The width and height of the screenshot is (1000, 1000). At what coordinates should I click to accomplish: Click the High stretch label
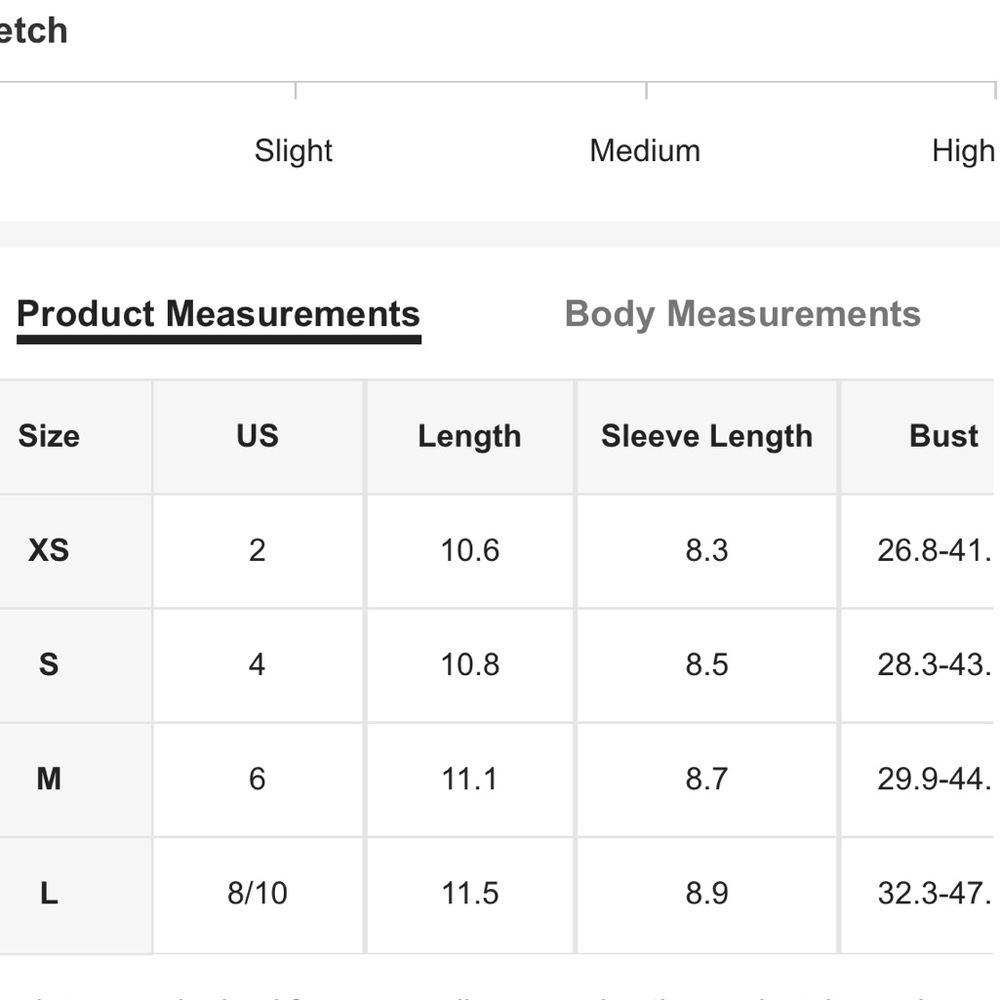963,151
